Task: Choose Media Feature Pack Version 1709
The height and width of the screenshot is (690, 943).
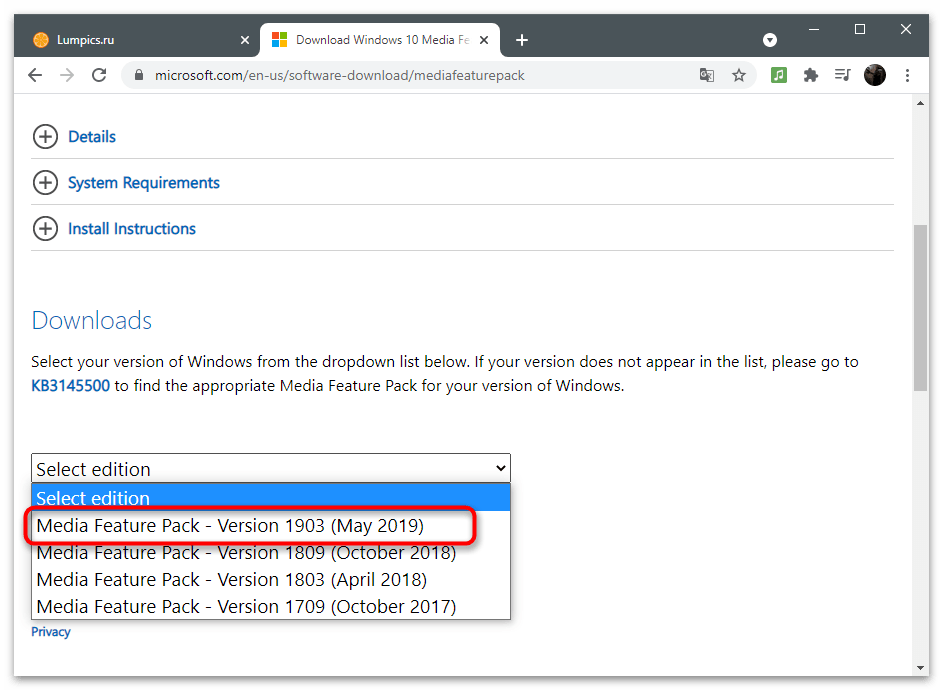Action: click(246, 607)
